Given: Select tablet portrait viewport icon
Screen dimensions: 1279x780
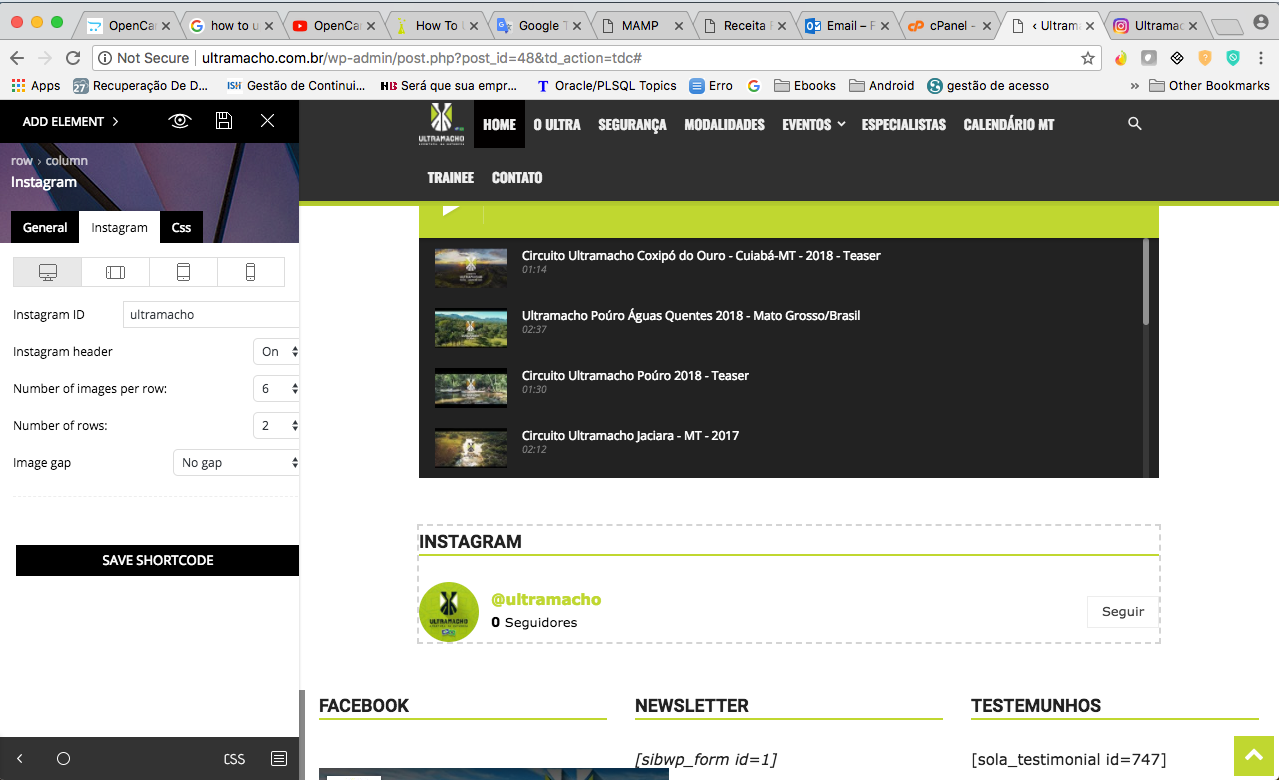Looking at the screenshot, I should [183, 272].
